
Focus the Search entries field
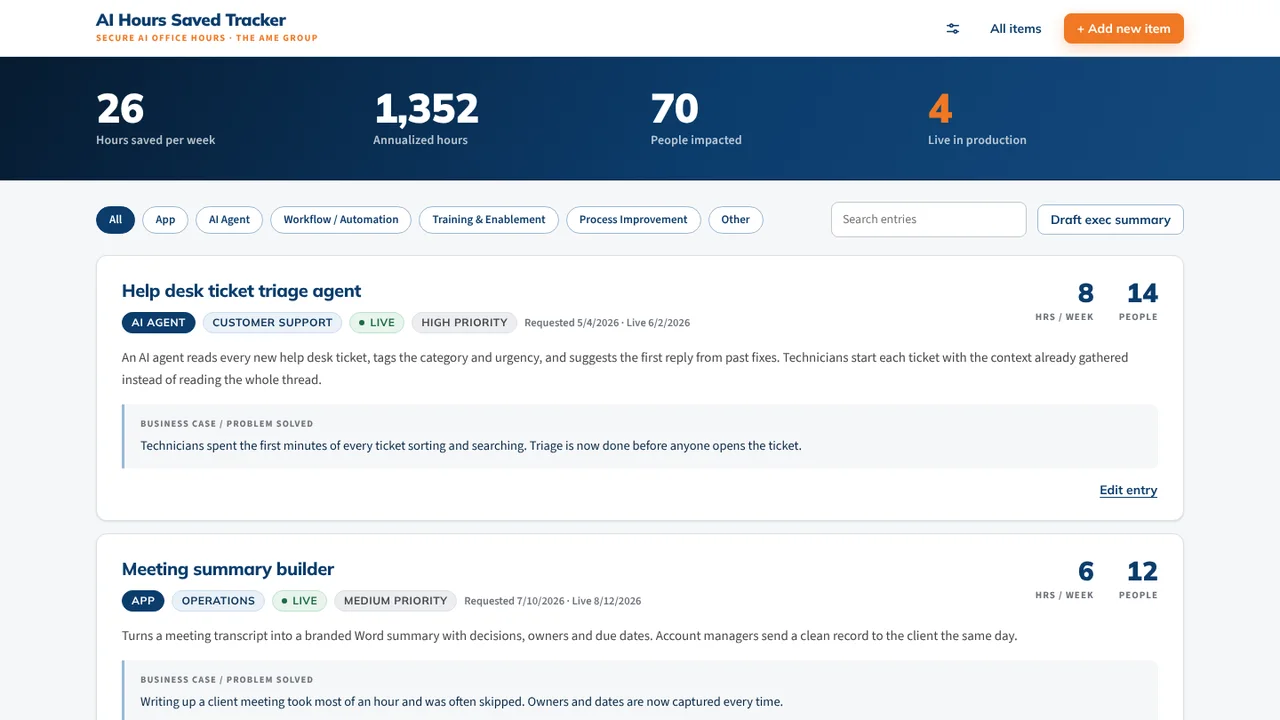point(928,220)
